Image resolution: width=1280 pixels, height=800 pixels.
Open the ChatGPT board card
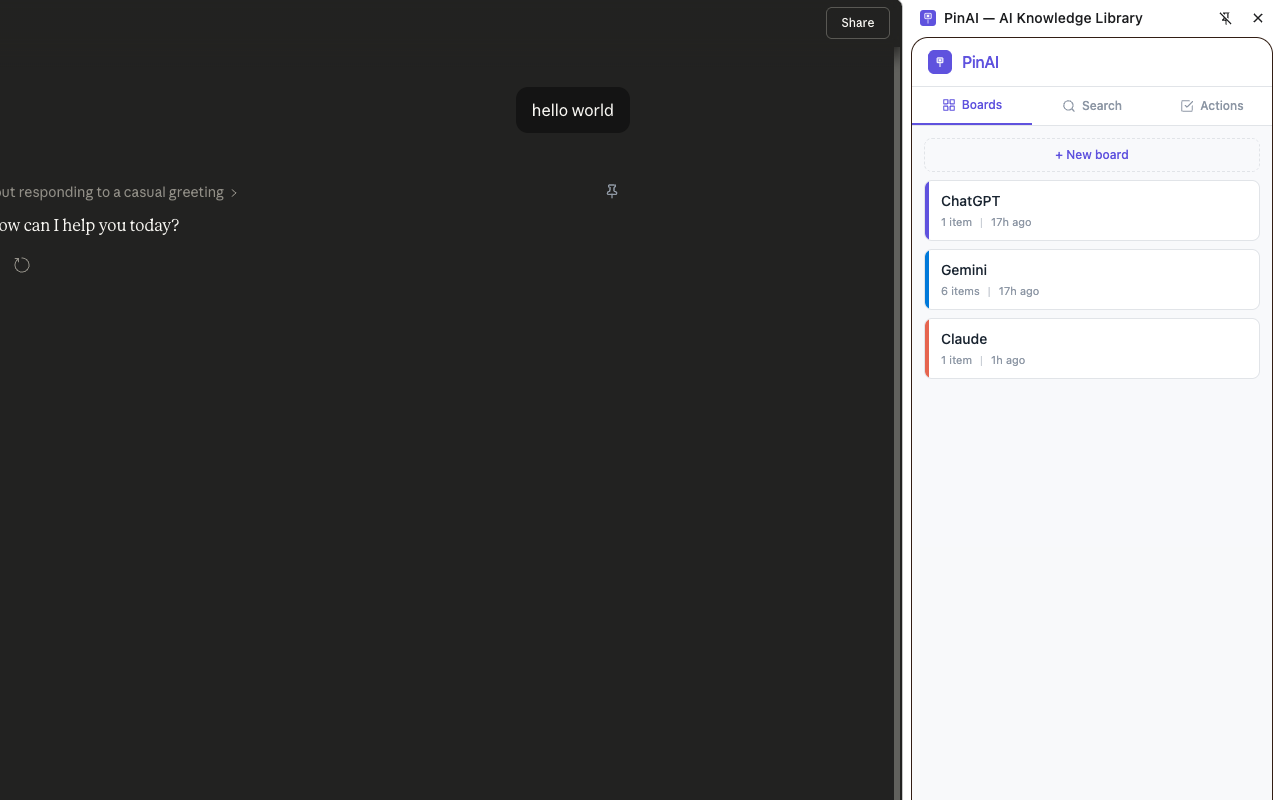pyautogui.click(x=1091, y=210)
